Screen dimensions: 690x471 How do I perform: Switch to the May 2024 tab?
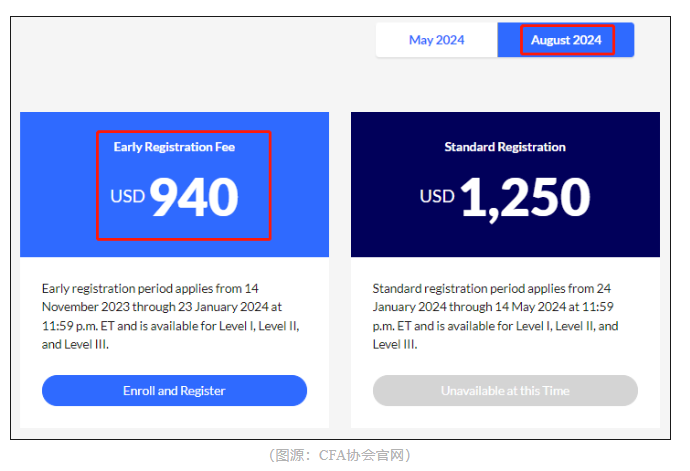(x=436, y=40)
